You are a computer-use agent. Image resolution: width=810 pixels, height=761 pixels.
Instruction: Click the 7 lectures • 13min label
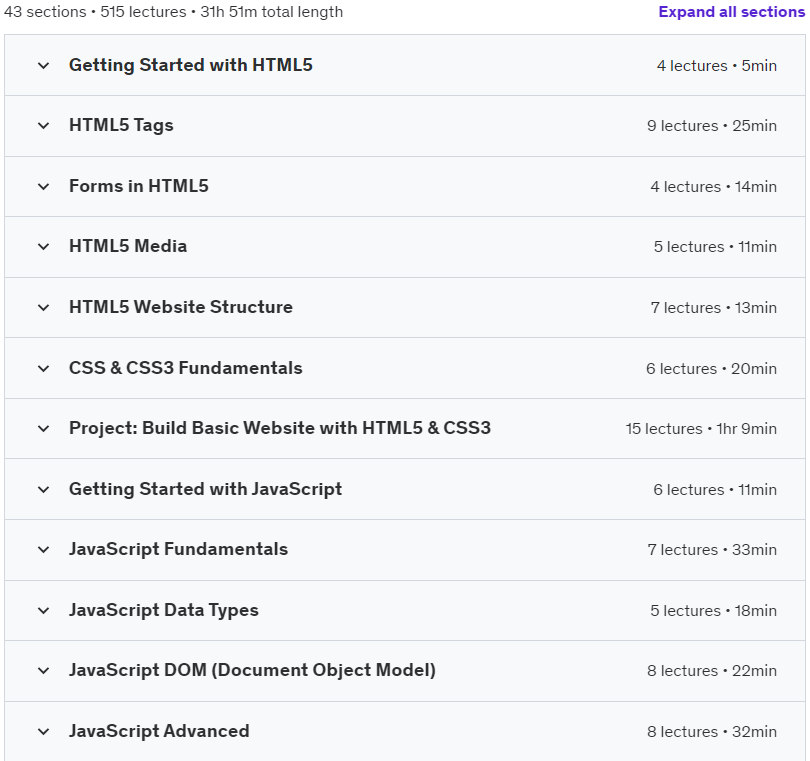click(713, 308)
